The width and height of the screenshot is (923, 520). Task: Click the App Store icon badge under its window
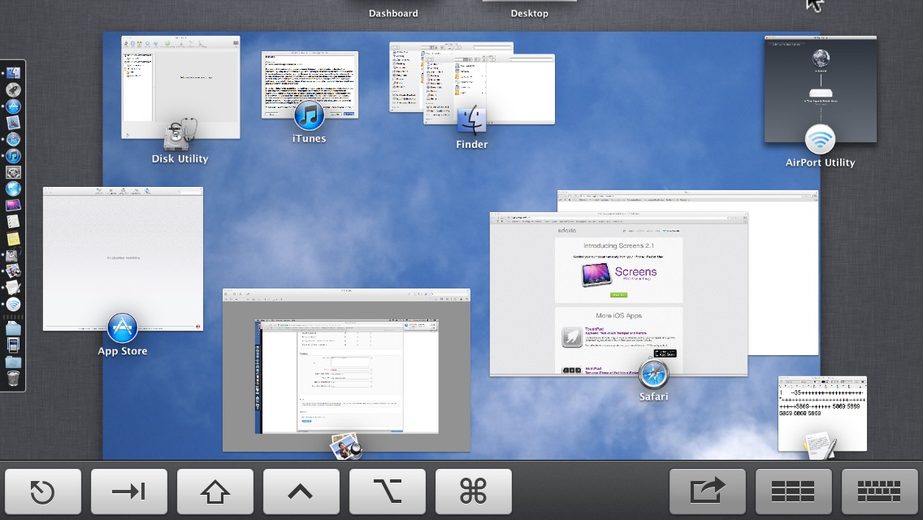pyautogui.click(x=122, y=327)
